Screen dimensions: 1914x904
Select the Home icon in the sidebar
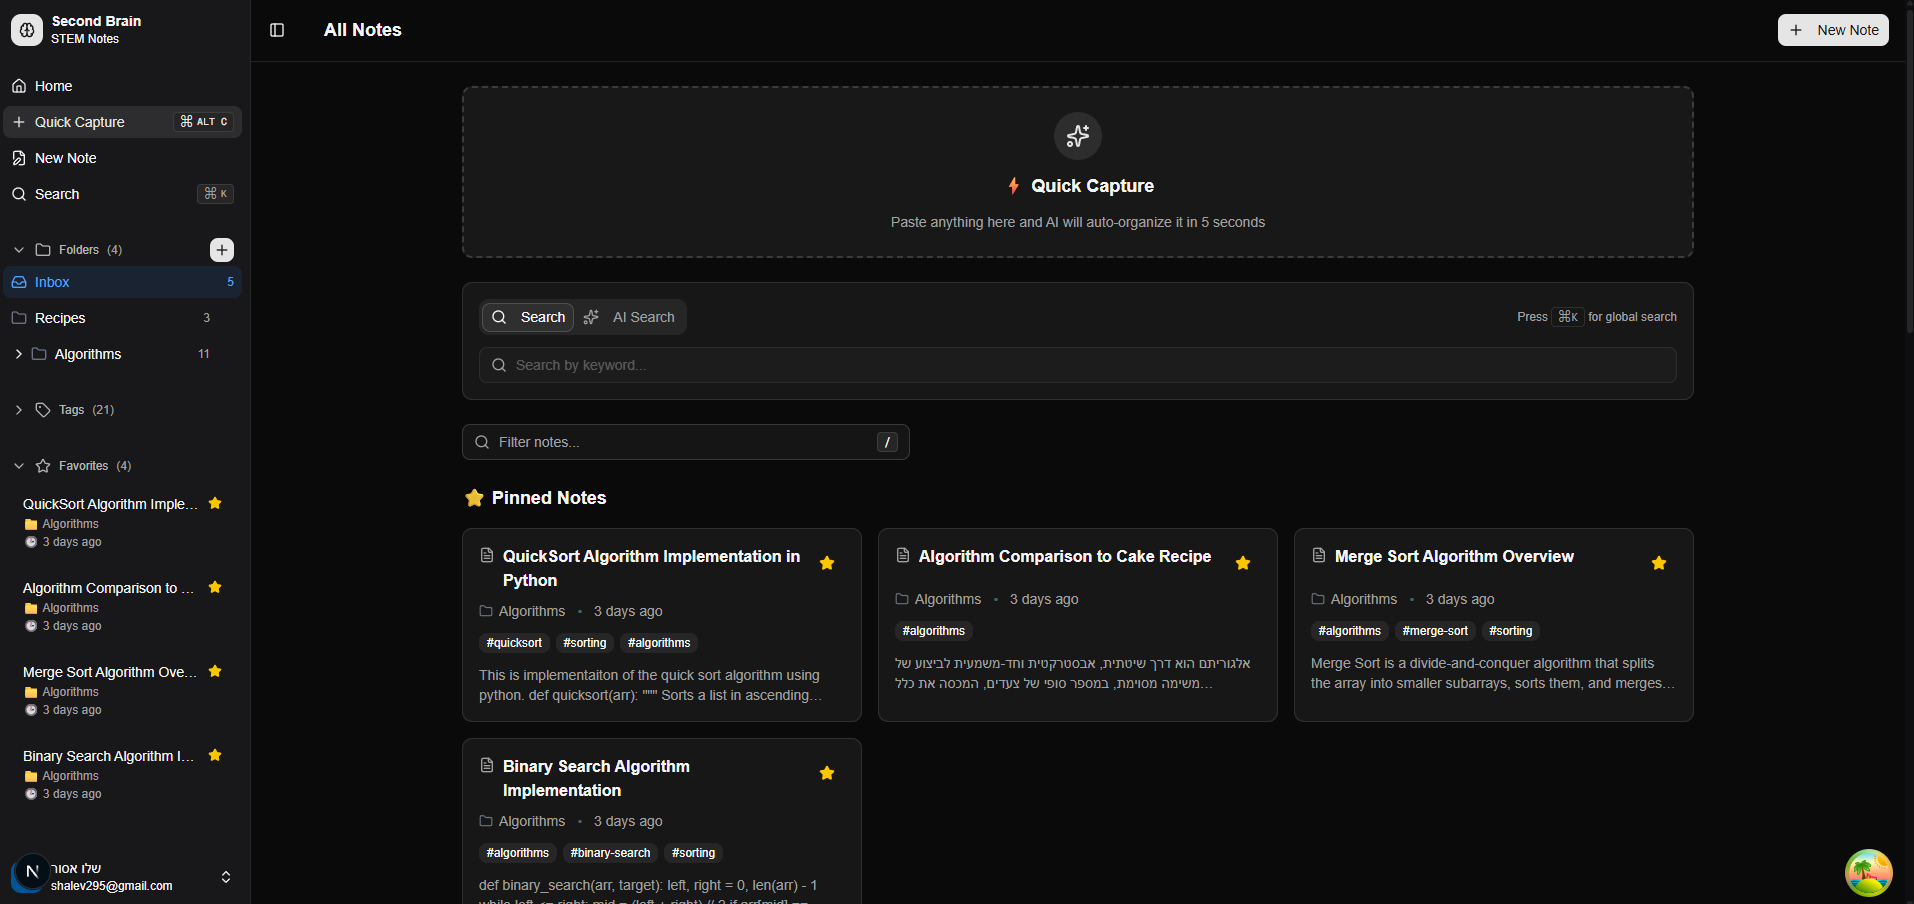[19, 86]
